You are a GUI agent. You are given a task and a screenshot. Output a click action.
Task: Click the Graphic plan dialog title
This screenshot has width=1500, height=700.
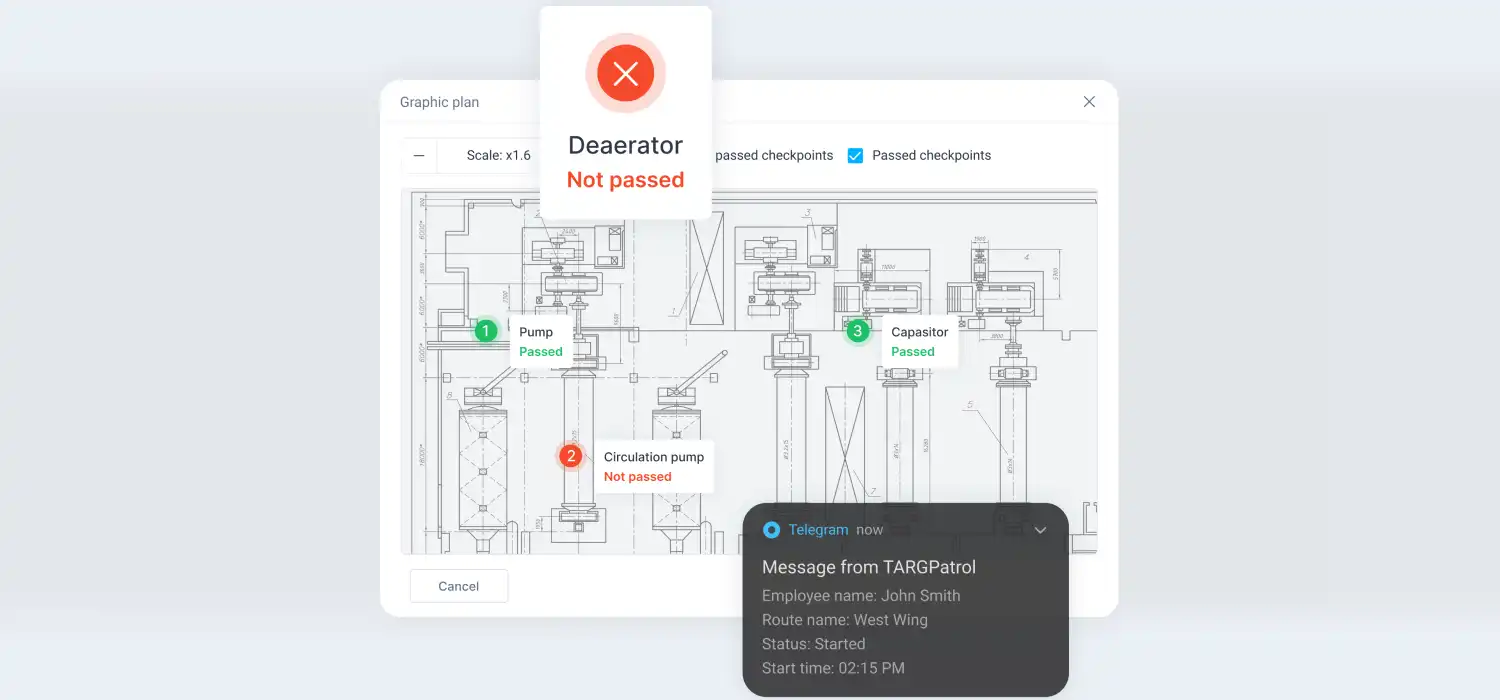tap(439, 102)
